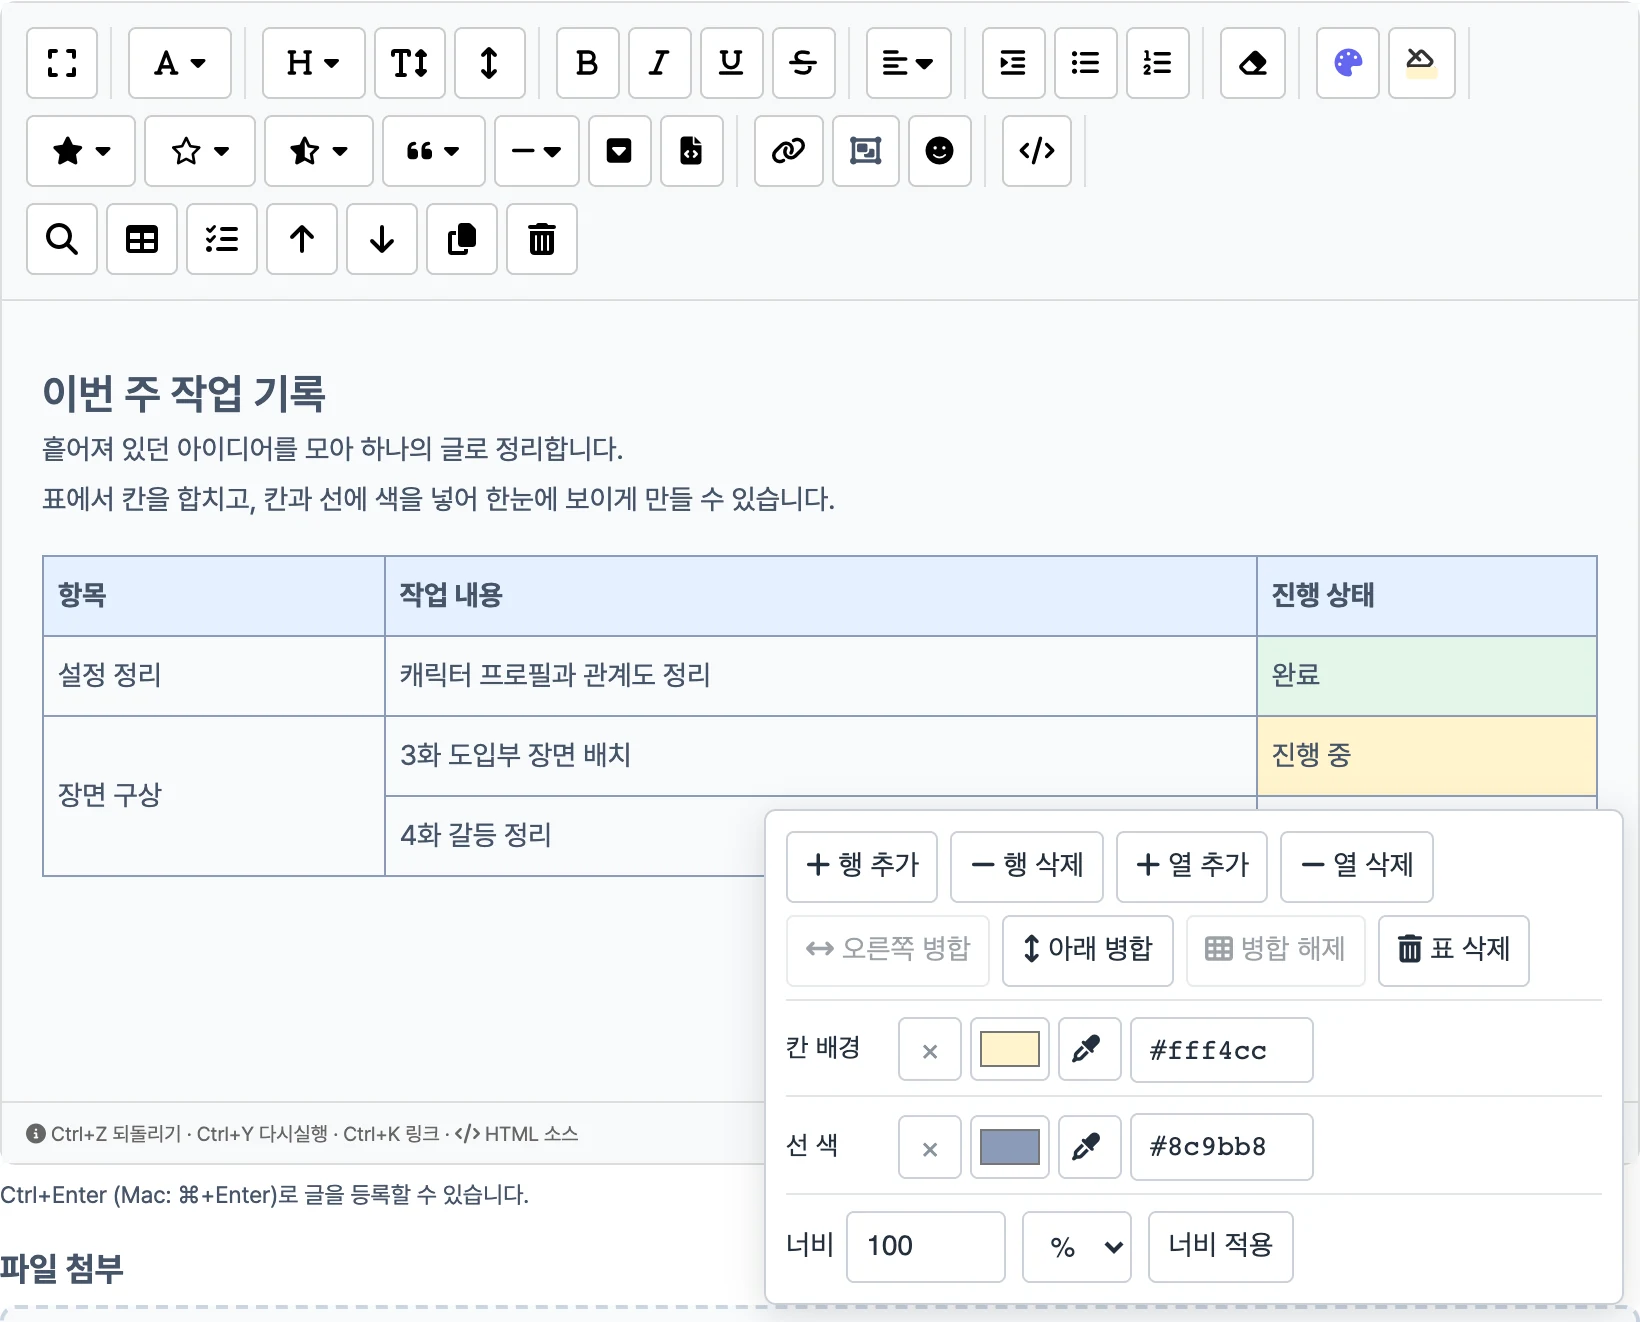The image size is (1640, 1322).
Task: Open the color palette icon
Action: click(1348, 63)
